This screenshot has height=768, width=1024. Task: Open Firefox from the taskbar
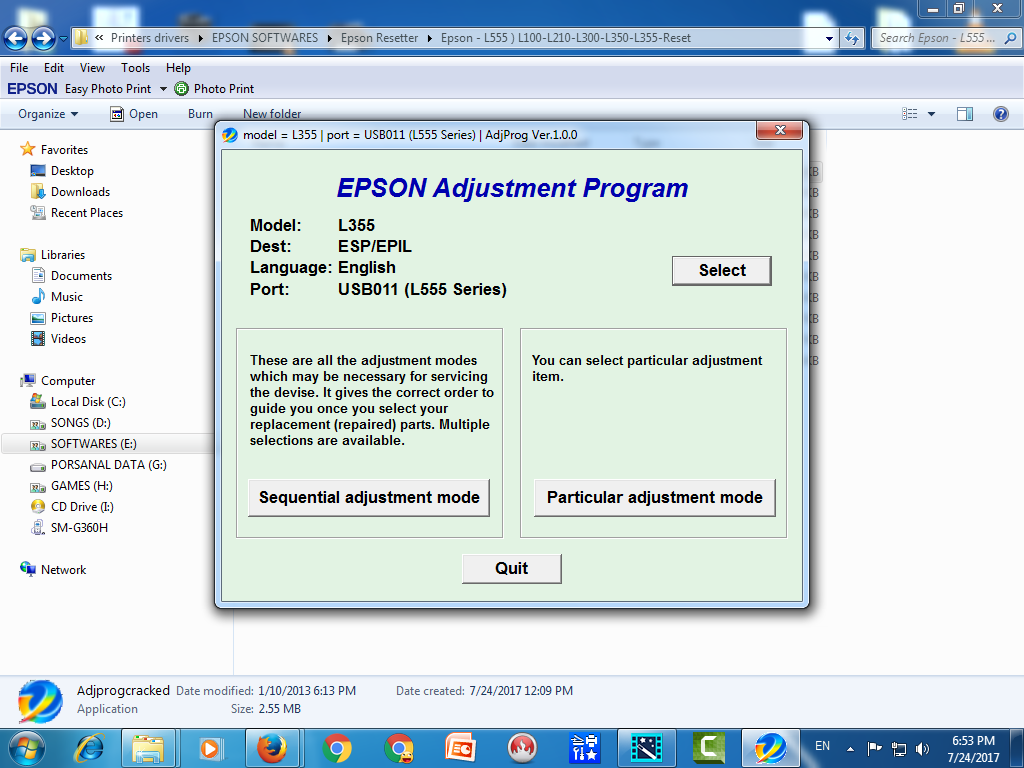[272, 748]
